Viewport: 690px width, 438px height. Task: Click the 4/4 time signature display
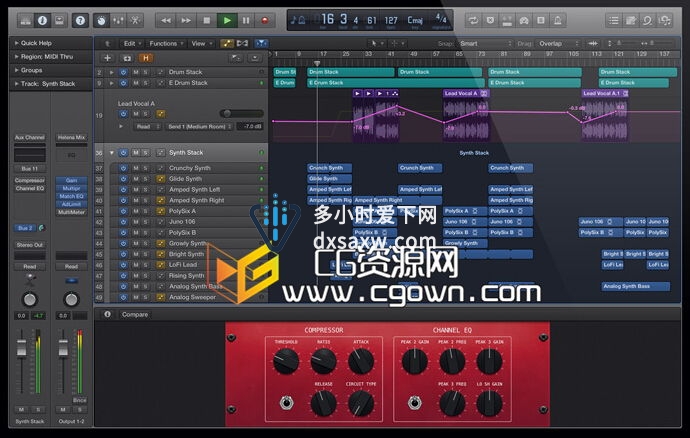pos(440,18)
